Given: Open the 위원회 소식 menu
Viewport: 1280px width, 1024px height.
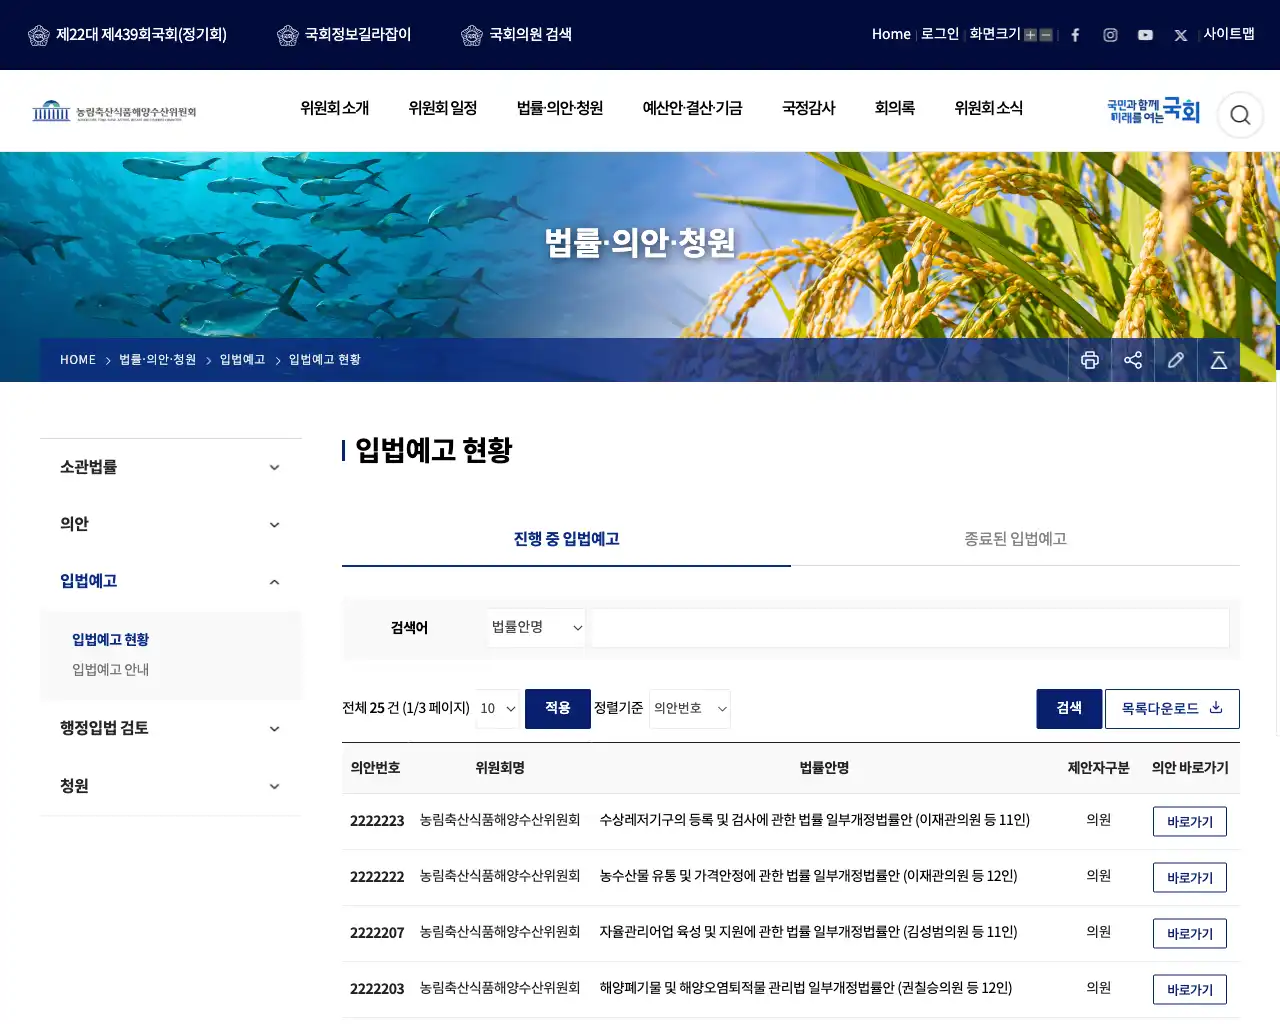Looking at the screenshot, I should 988,108.
